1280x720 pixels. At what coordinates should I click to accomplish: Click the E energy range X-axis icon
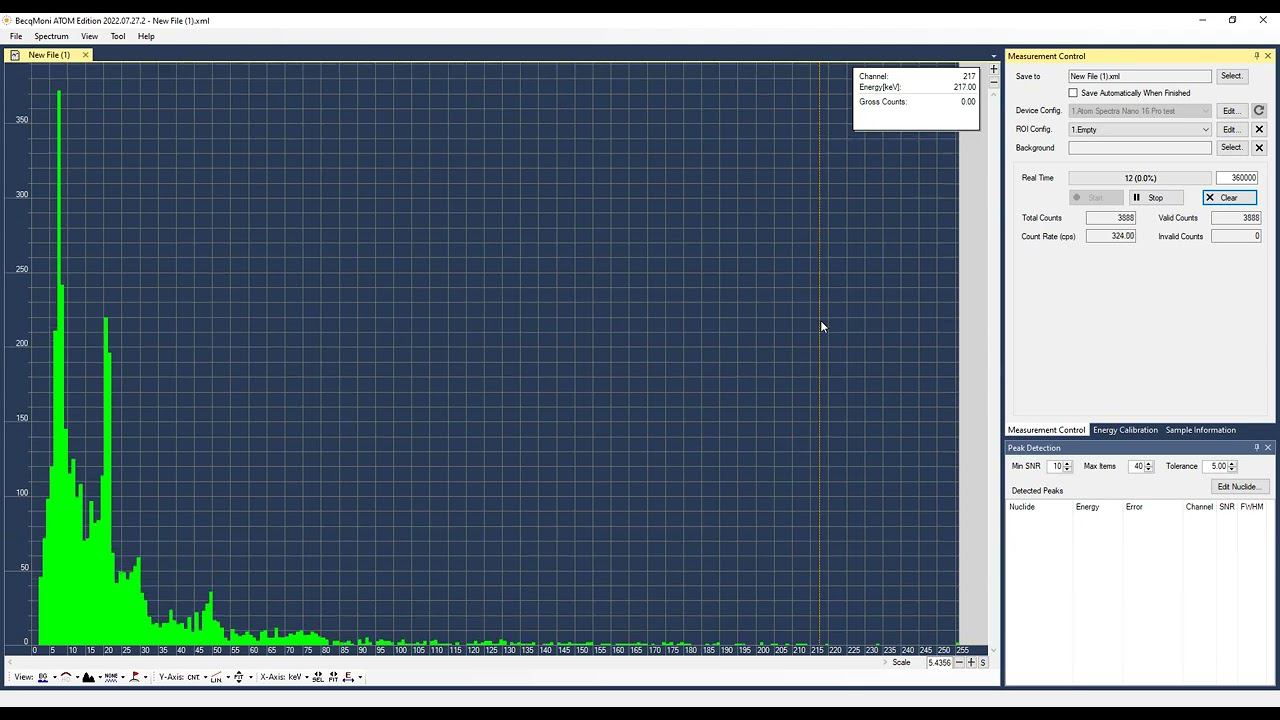pos(348,677)
